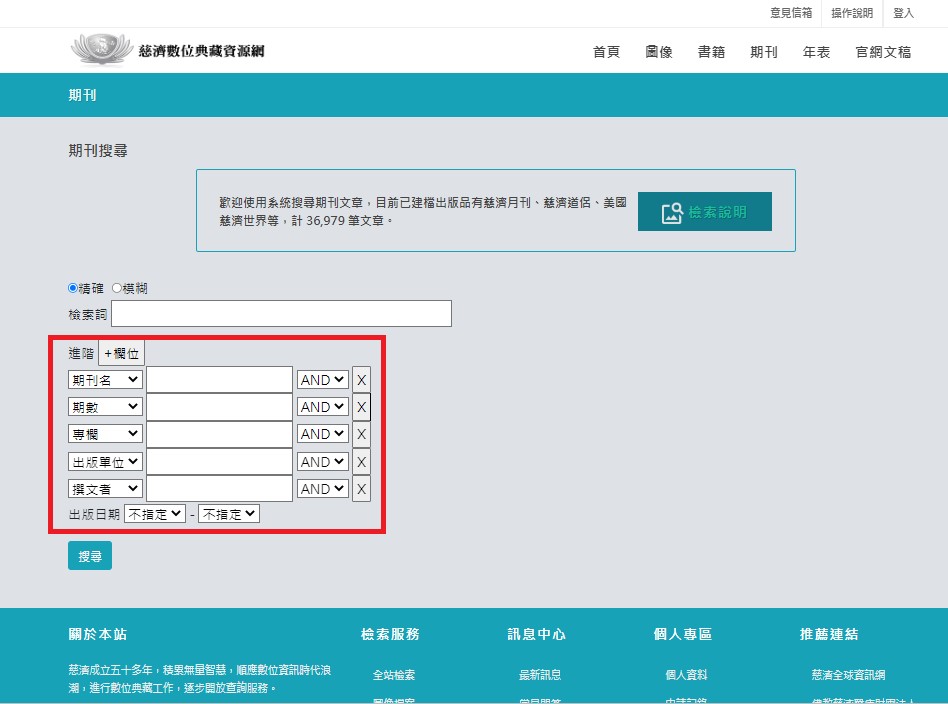Select the 精確 exact match radio button
Screen dimensions: 948x704
(x=73, y=288)
